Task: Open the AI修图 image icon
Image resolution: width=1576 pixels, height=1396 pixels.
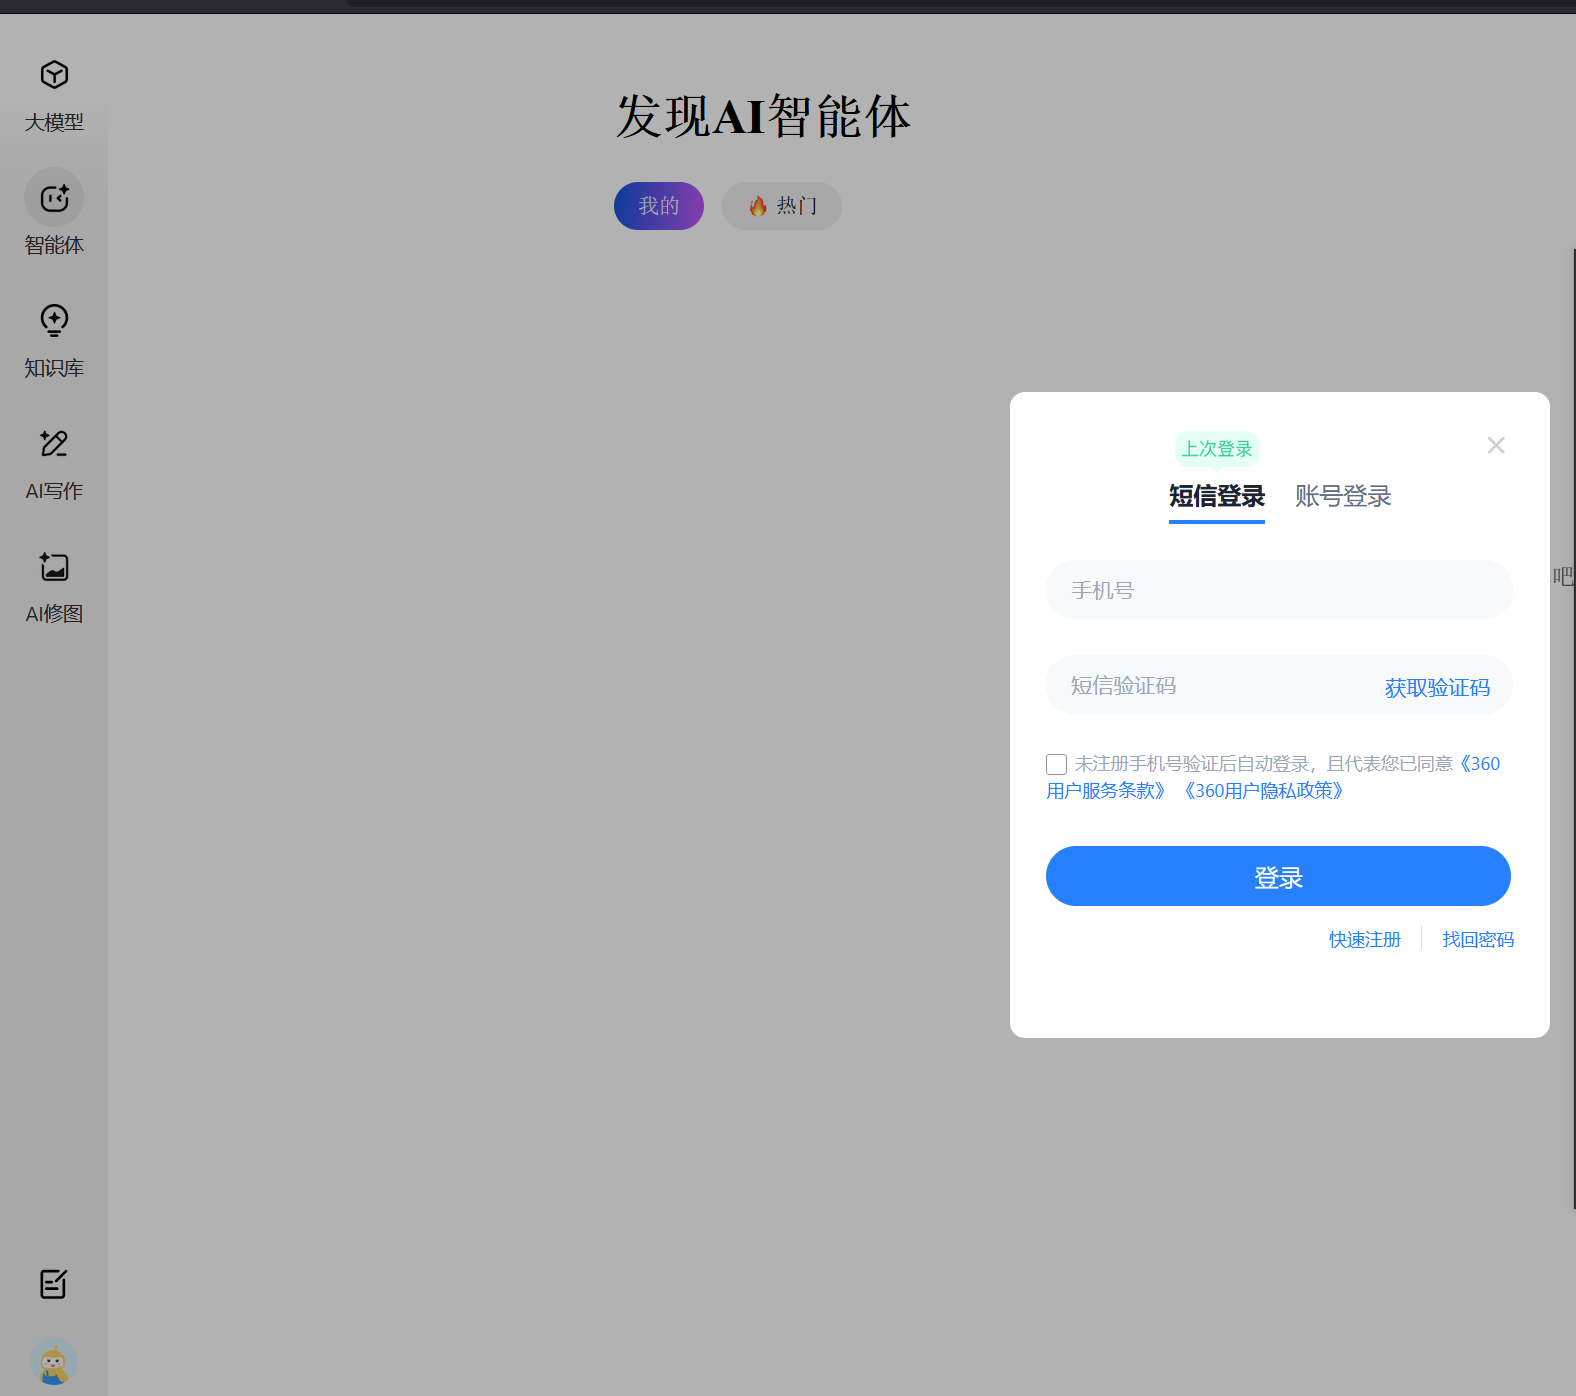Action: tap(54, 567)
